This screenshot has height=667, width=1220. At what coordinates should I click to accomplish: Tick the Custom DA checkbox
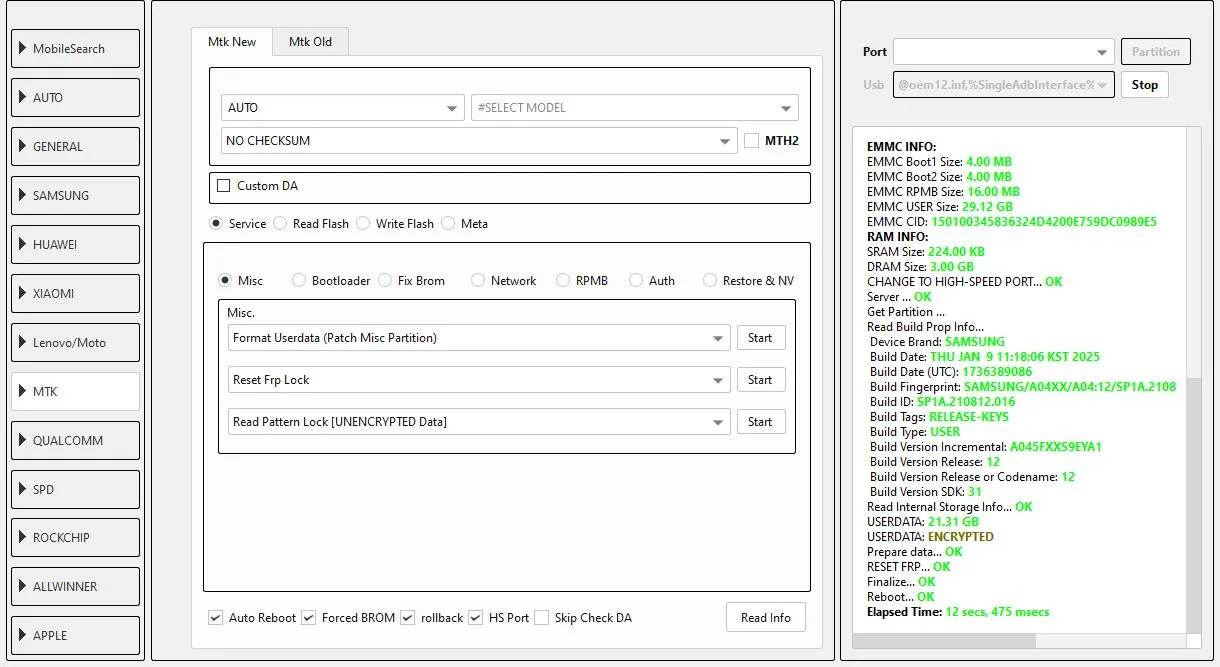(224, 186)
